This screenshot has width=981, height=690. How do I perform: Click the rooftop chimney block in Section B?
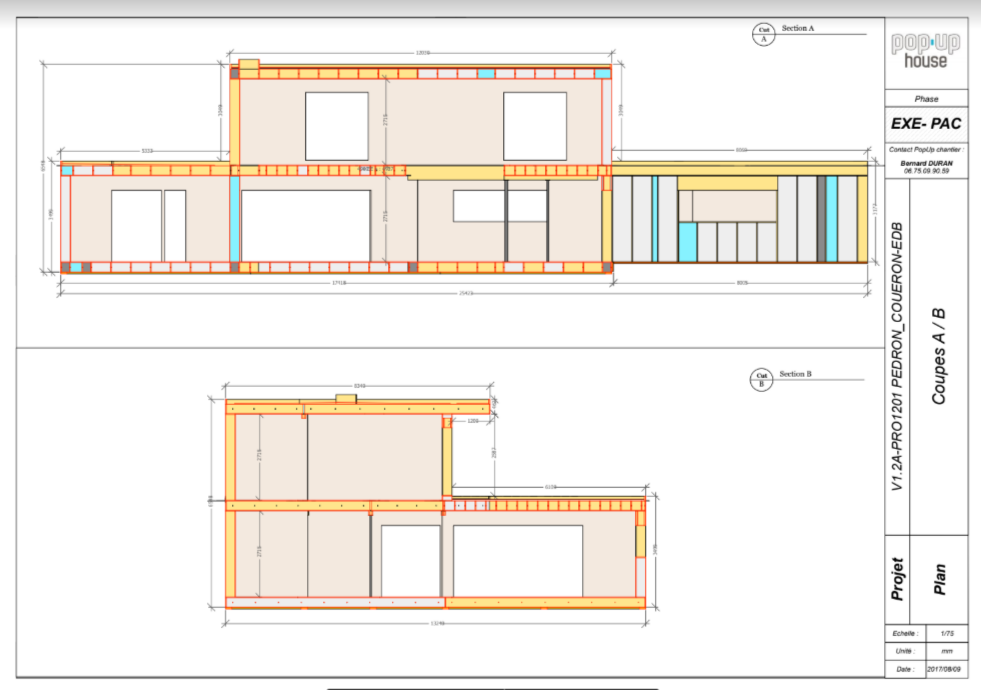pos(346,398)
